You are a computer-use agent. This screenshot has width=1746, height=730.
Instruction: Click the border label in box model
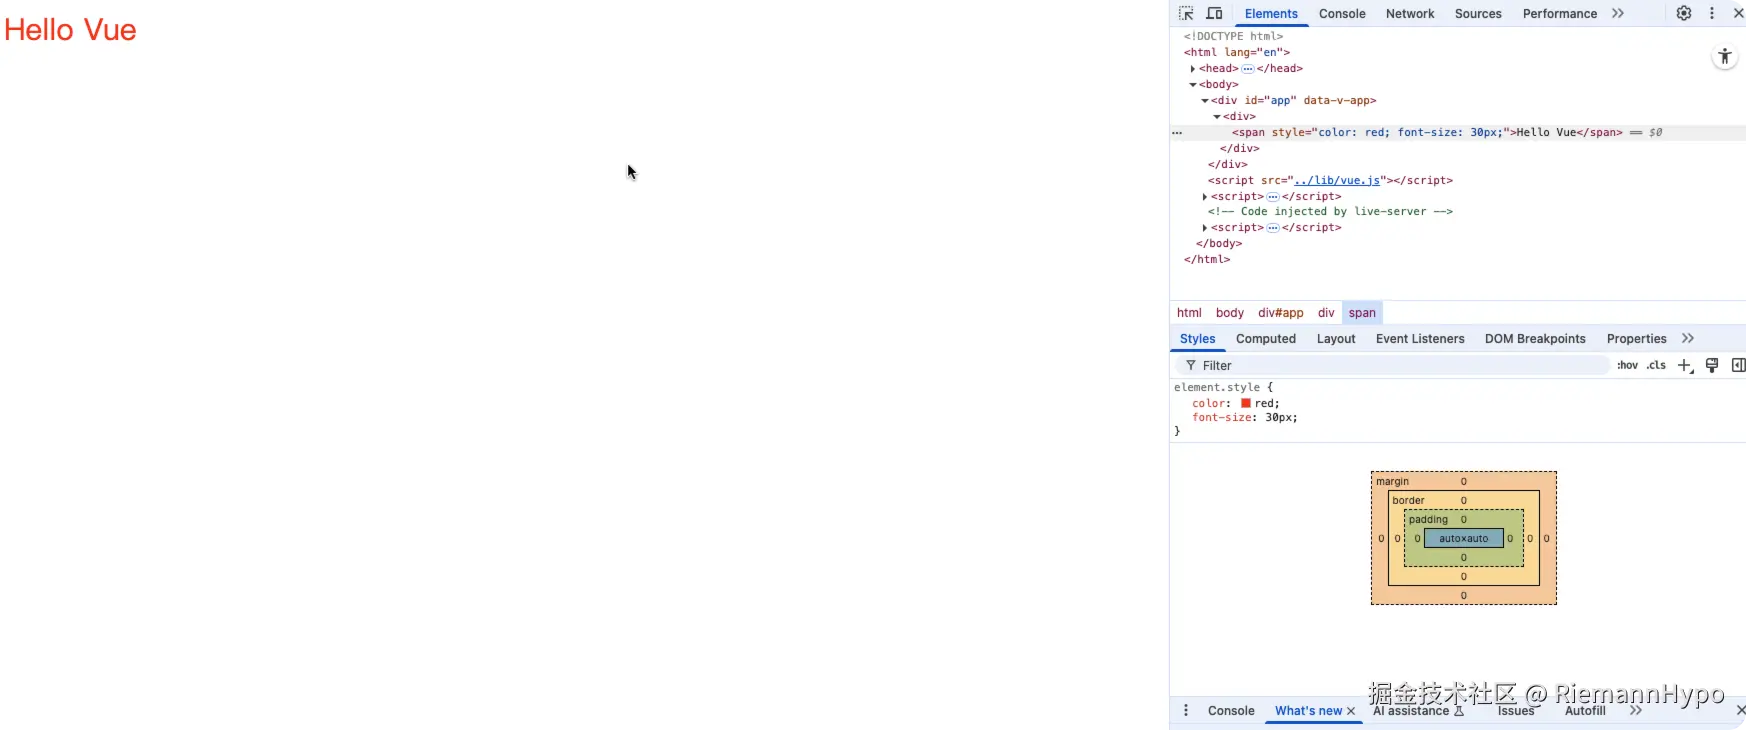click(1408, 500)
